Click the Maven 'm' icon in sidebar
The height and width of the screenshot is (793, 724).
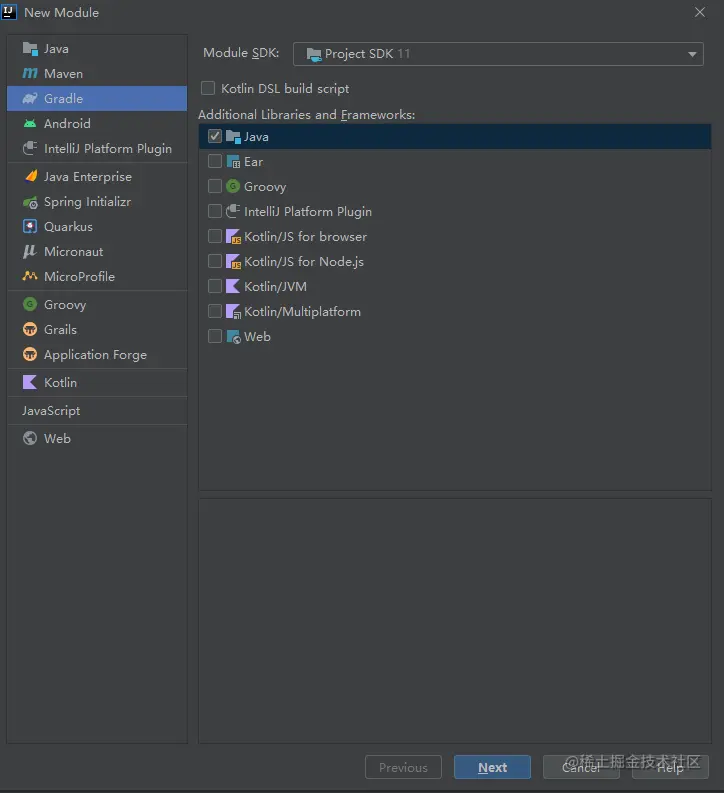(30, 74)
